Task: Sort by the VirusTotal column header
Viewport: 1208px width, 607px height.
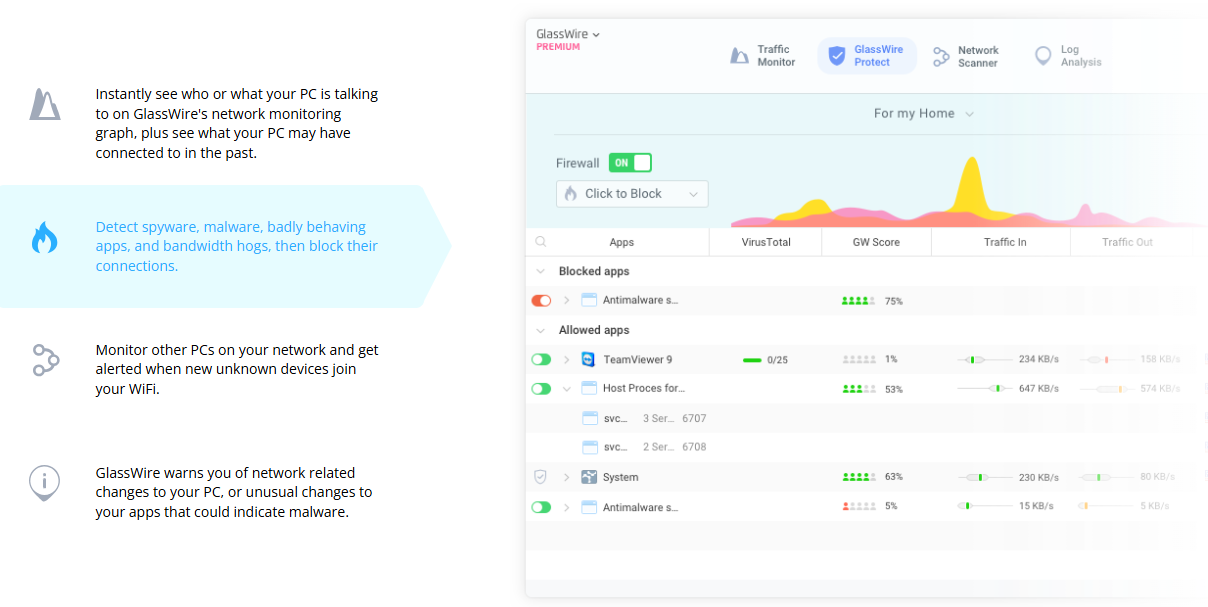Action: (x=765, y=242)
